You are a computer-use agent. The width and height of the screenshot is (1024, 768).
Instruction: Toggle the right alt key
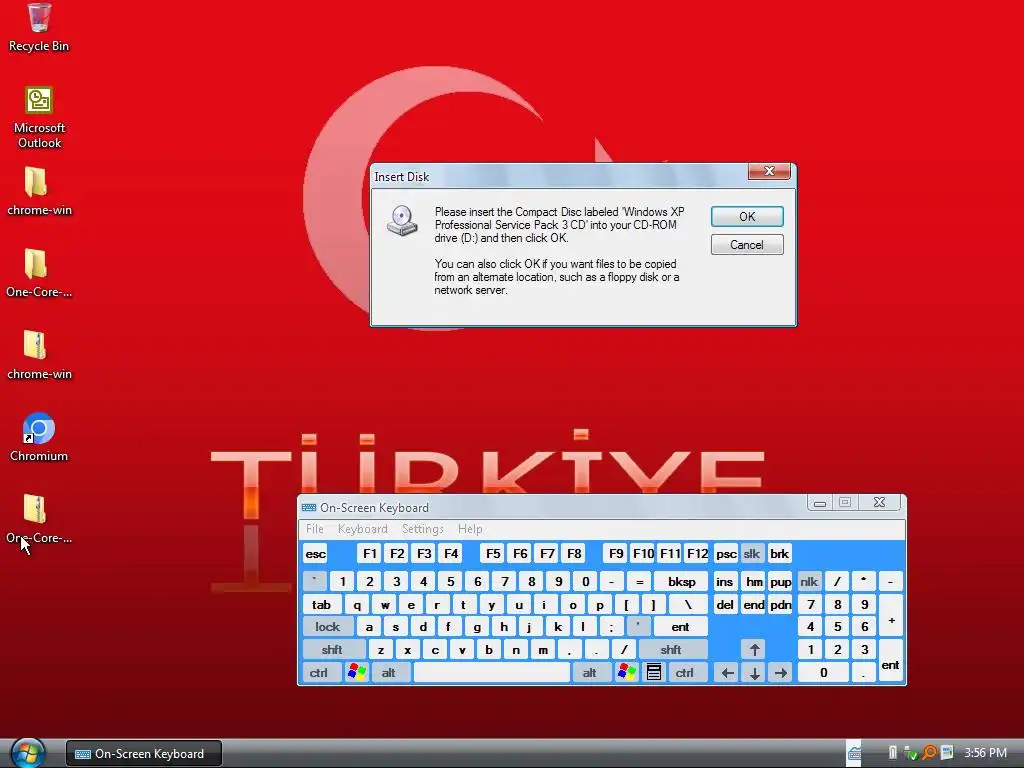[590, 672]
